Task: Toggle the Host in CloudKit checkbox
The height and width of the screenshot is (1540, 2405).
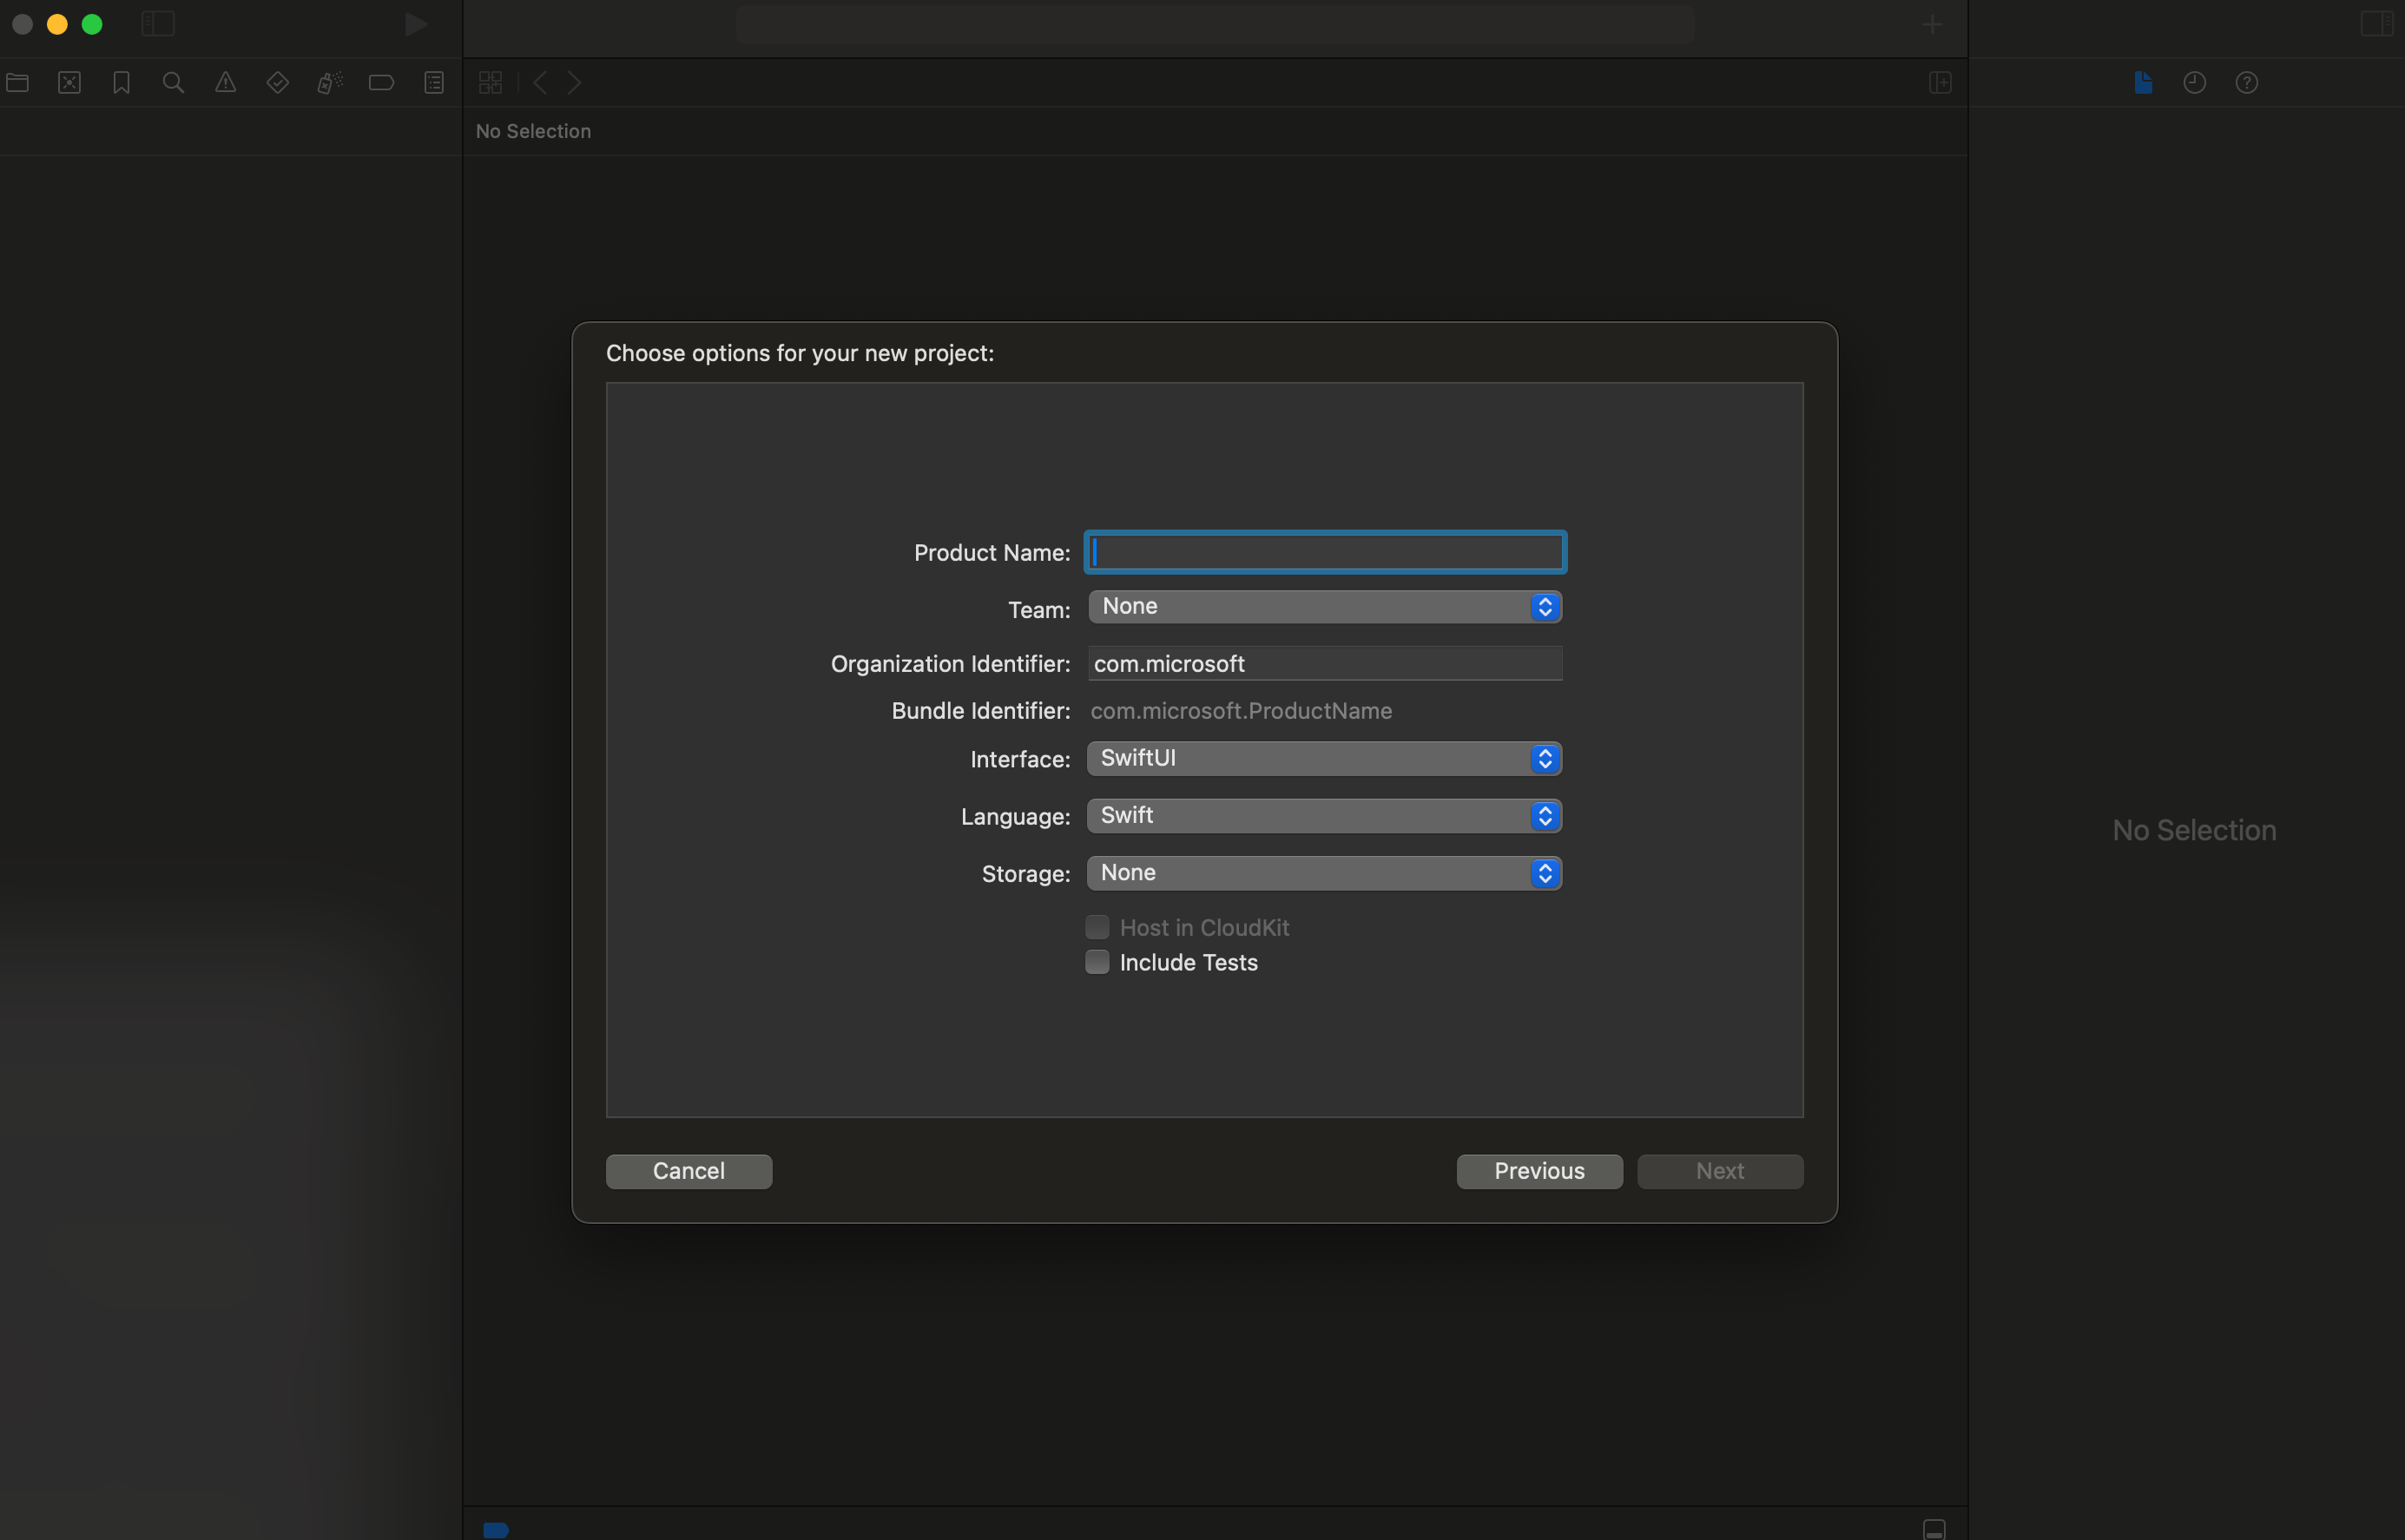Action: 1097,927
